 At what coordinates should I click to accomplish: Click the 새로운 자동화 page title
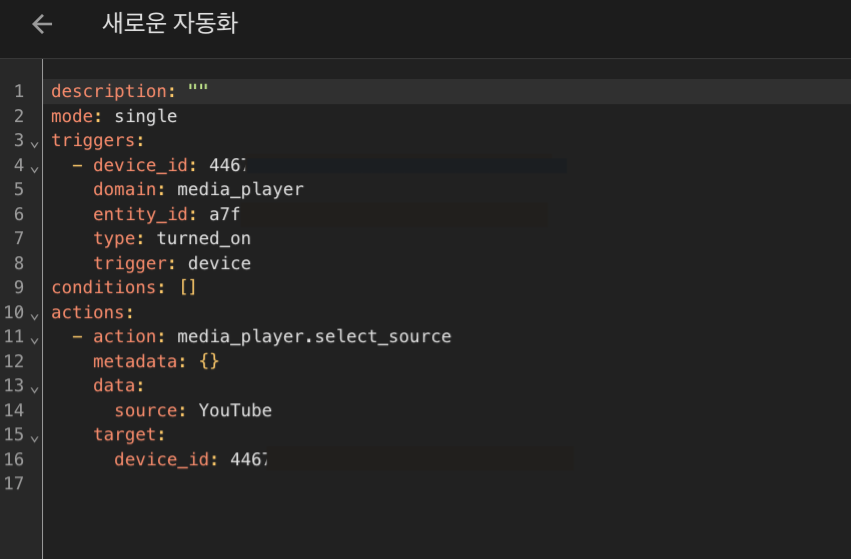pyautogui.click(x=170, y=24)
